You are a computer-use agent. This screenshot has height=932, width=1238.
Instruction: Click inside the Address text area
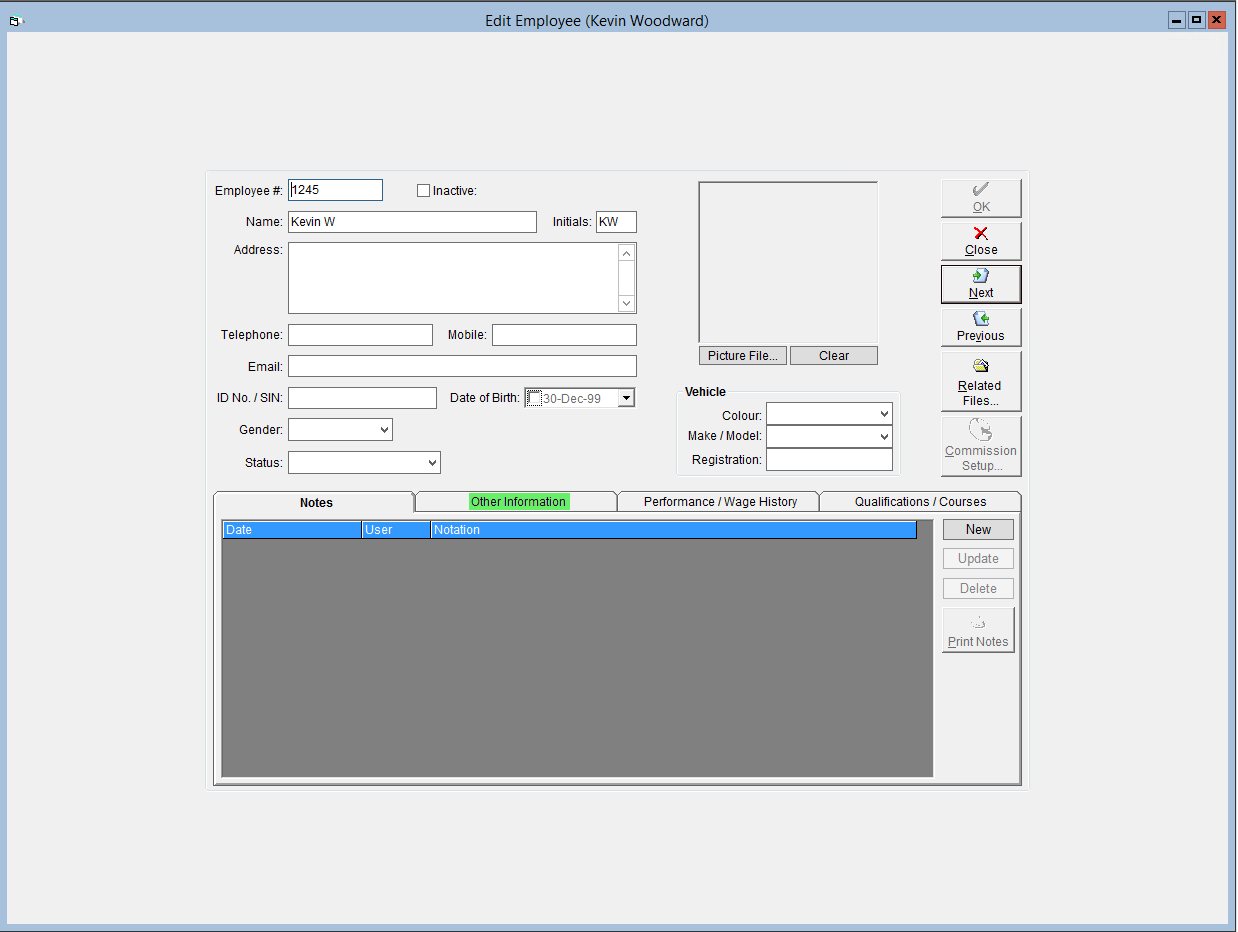(x=453, y=278)
